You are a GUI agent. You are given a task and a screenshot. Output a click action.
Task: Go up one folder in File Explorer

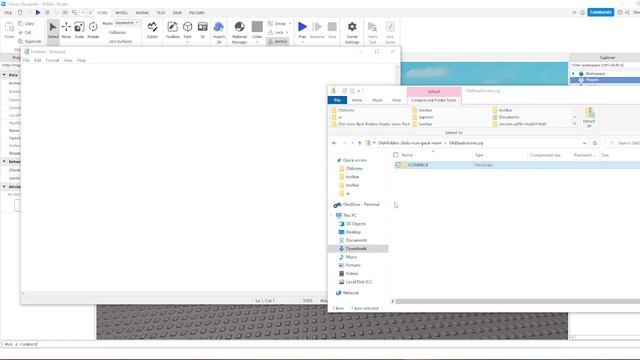coord(360,143)
